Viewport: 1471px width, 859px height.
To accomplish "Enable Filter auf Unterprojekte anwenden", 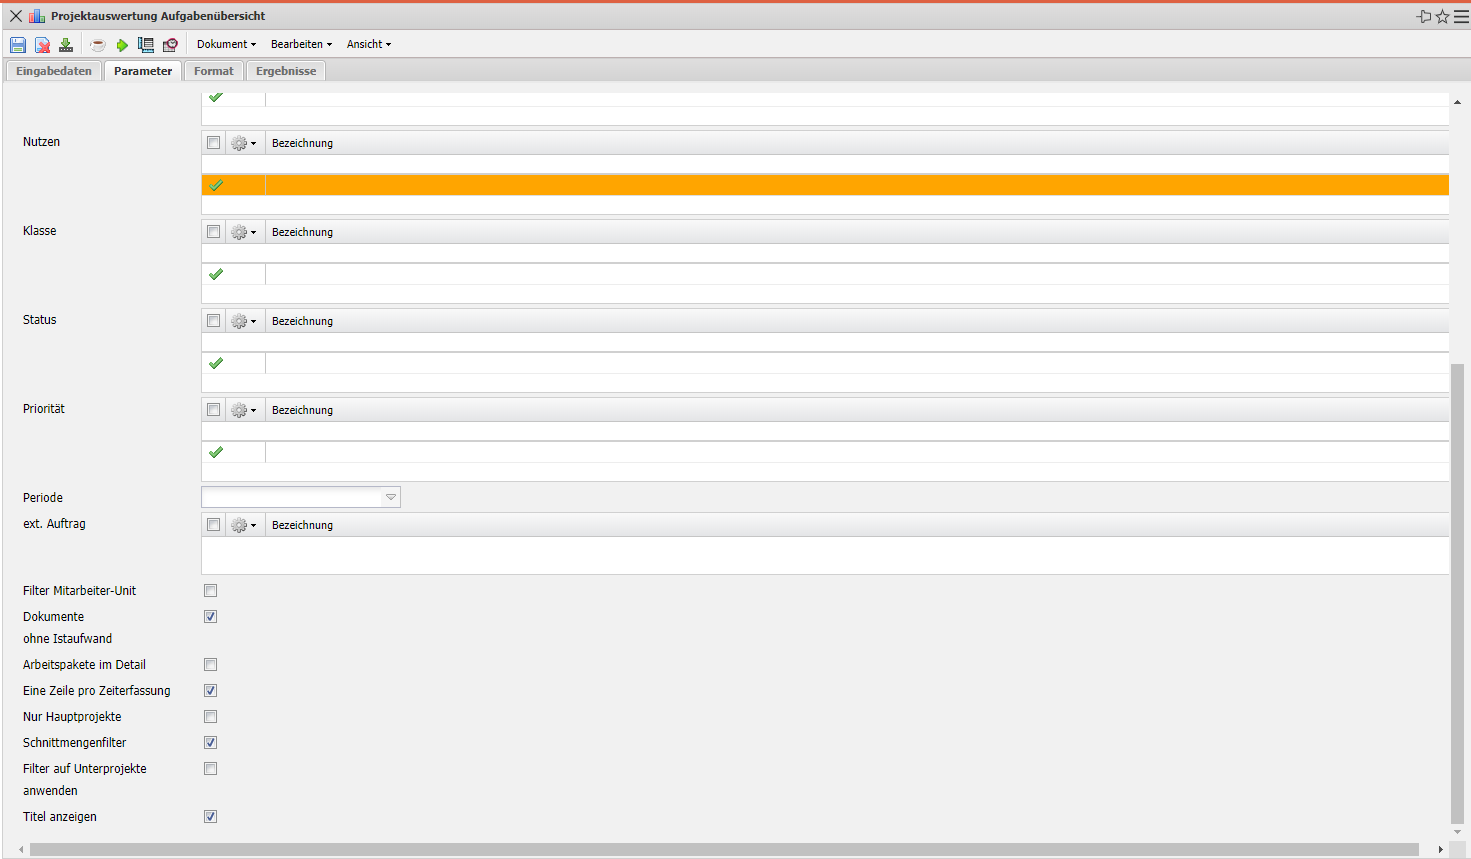I will [210, 769].
